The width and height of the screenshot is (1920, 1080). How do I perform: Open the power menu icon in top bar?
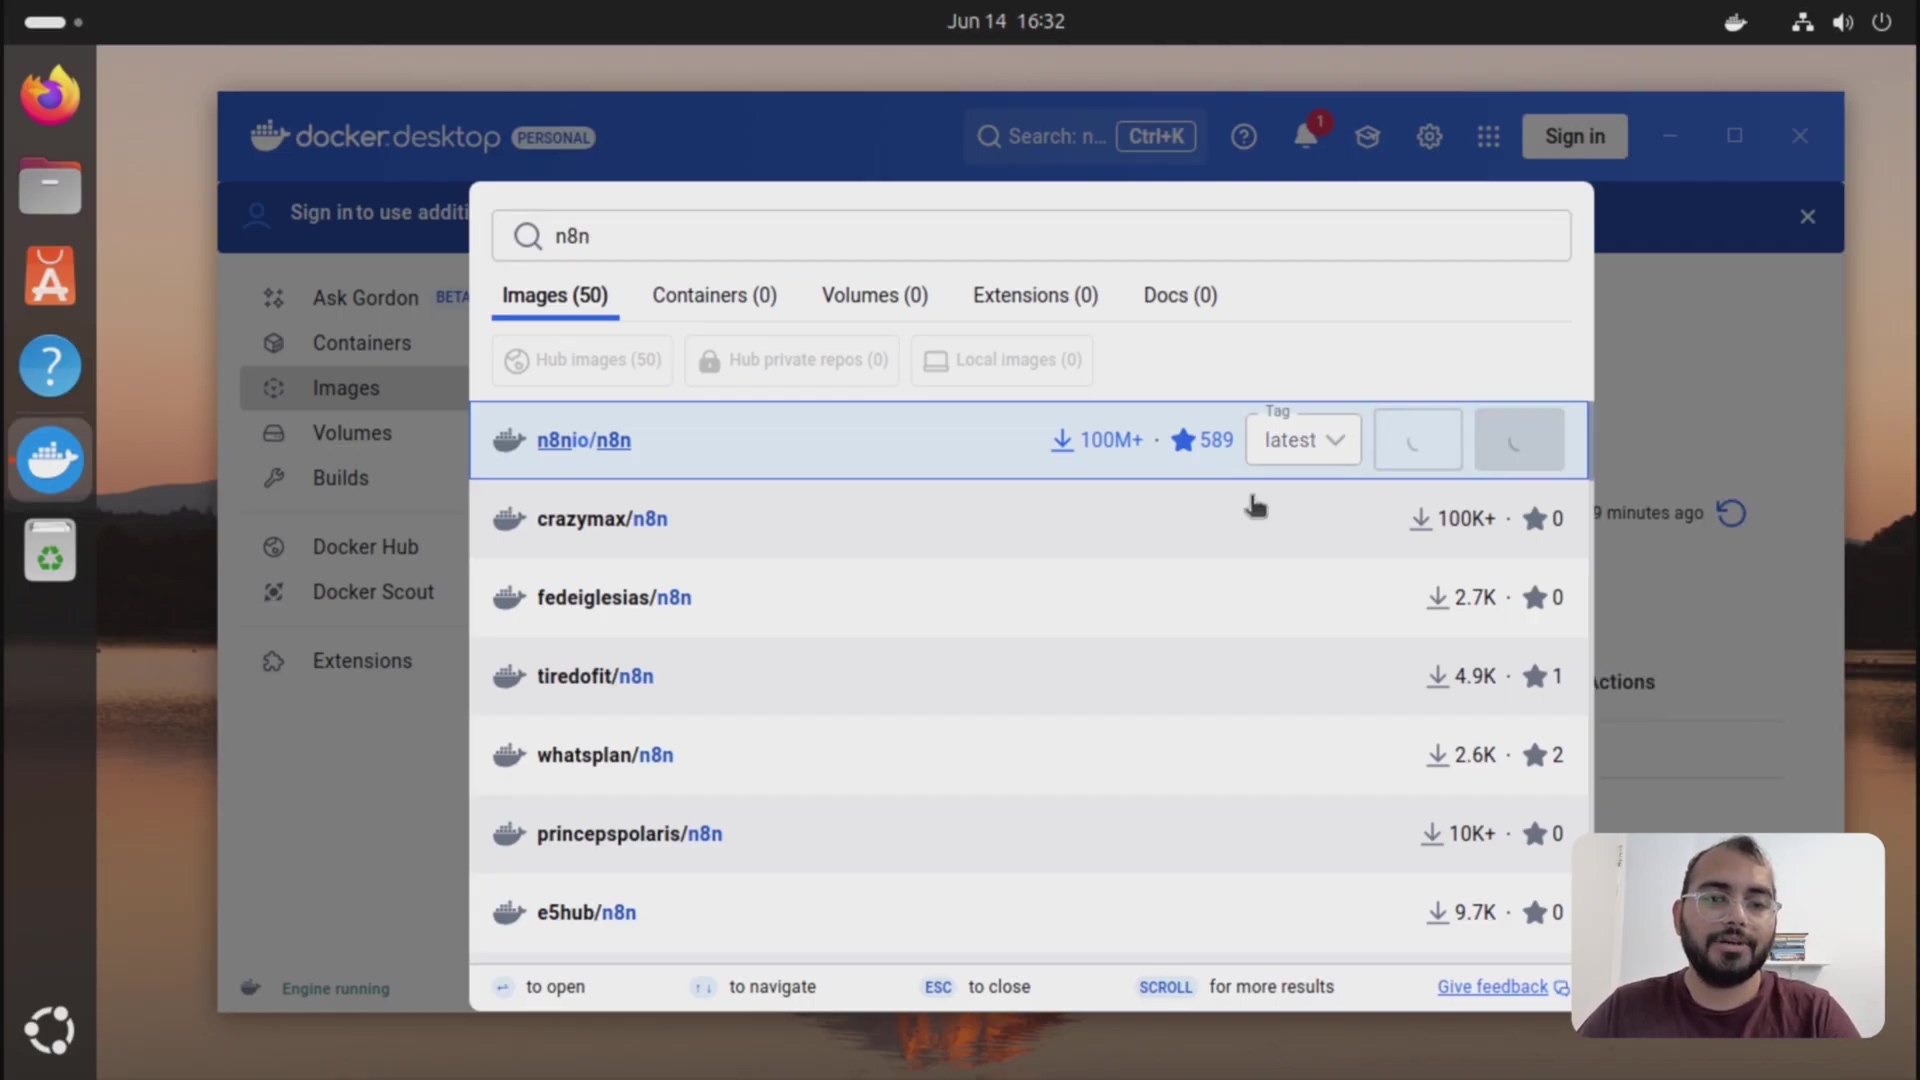pos(1882,22)
